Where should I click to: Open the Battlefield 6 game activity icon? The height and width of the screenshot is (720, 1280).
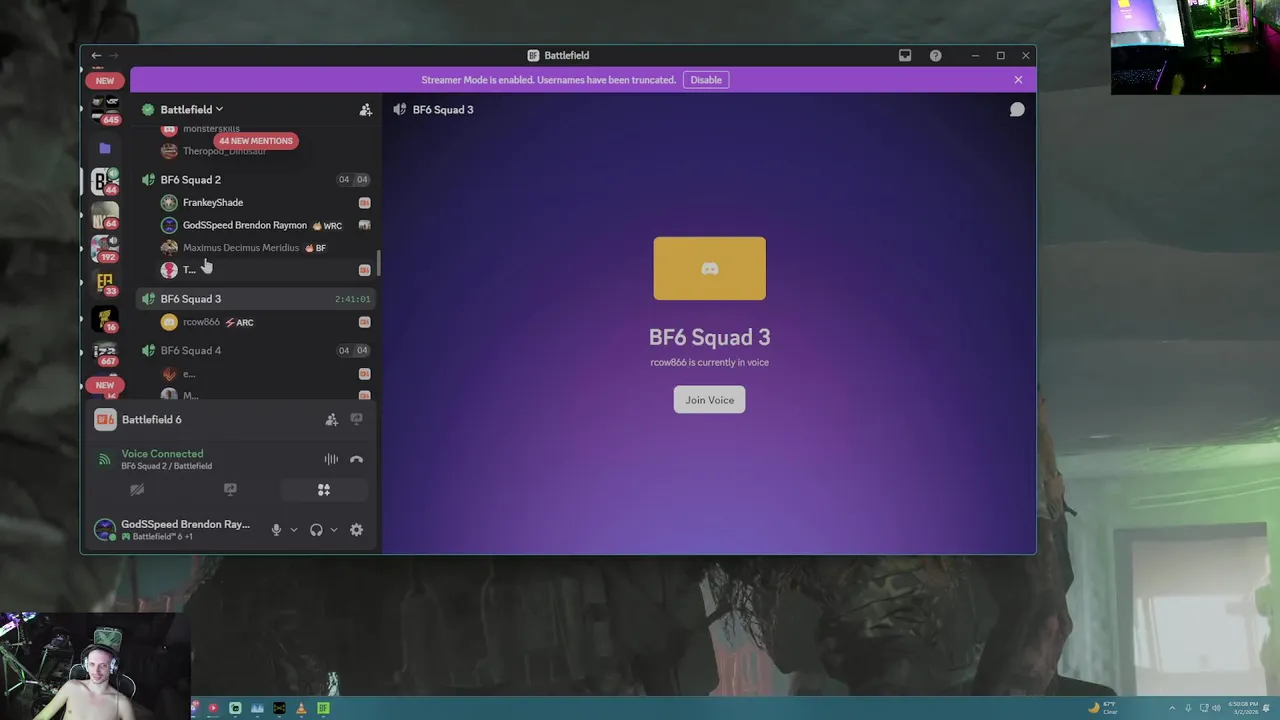(105, 420)
